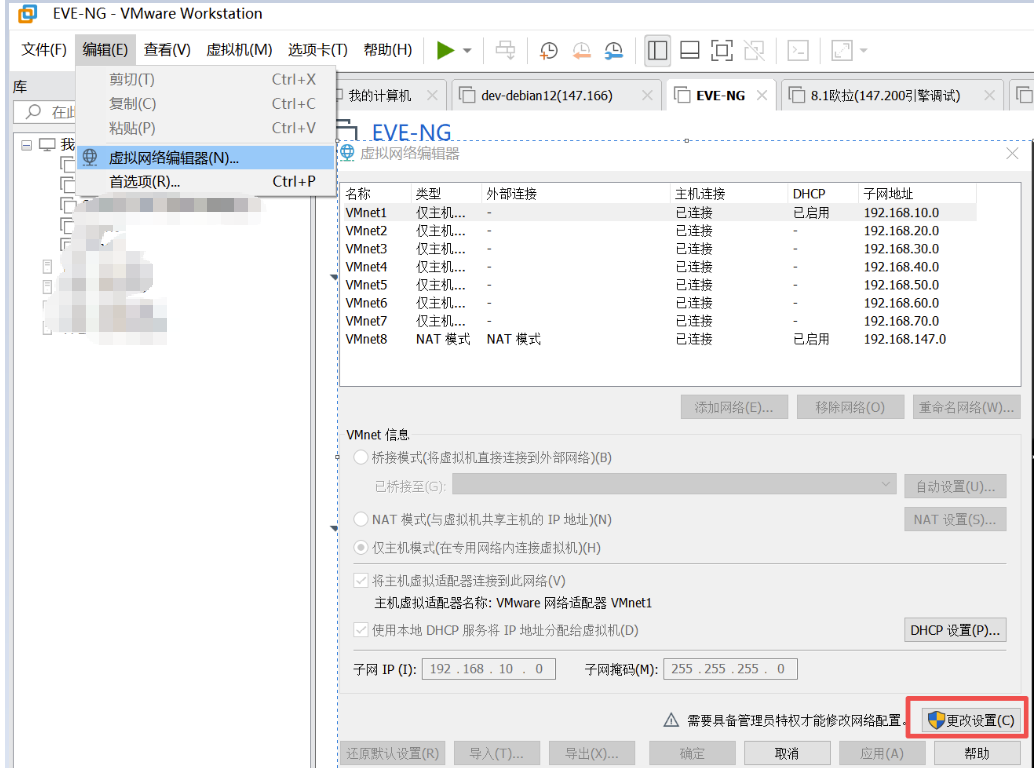This screenshot has width=1035, height=768.
Task: Open the 虚拟机(M) menu
Action: click(239, 50)
